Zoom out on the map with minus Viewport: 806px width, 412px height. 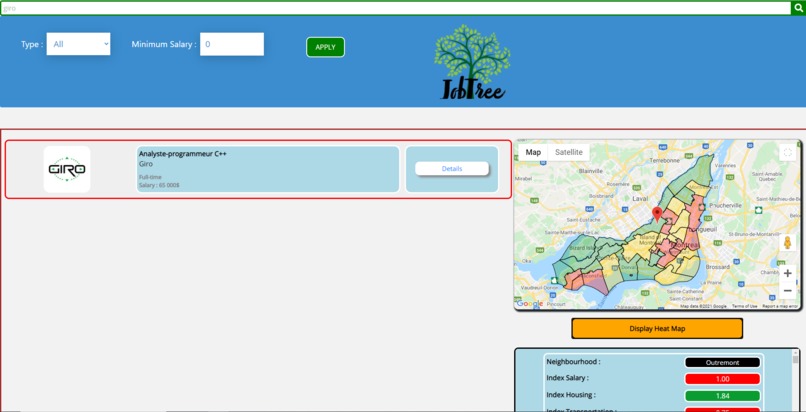[787, 291]
